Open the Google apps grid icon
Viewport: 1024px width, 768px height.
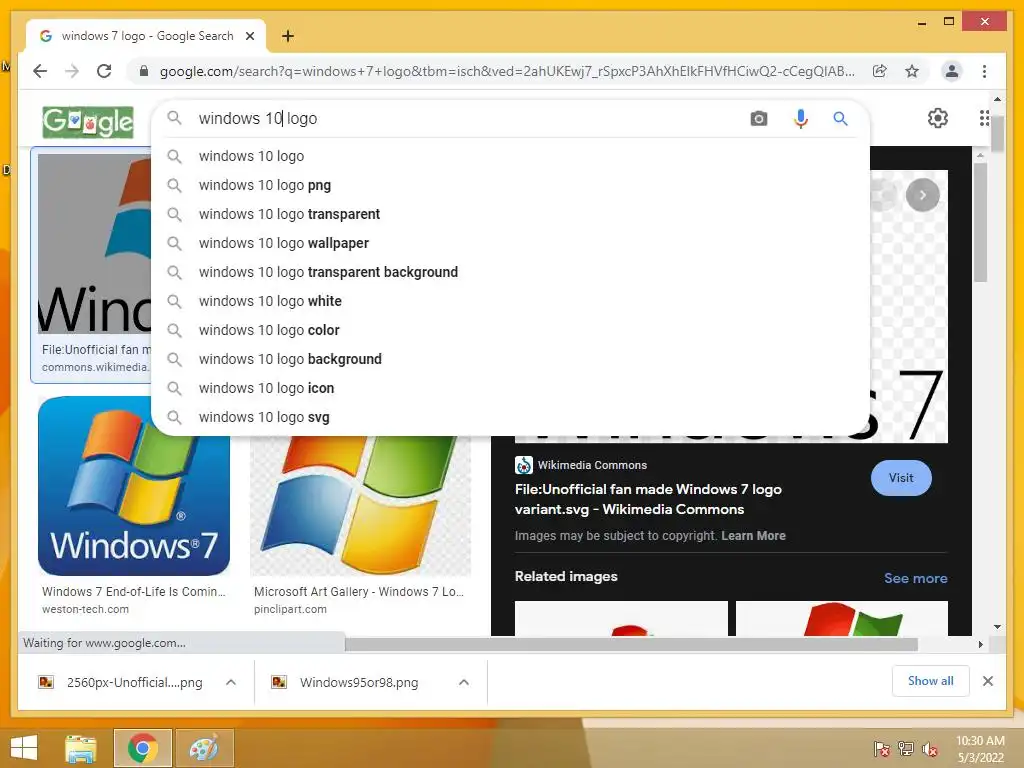tap(984, 118)
